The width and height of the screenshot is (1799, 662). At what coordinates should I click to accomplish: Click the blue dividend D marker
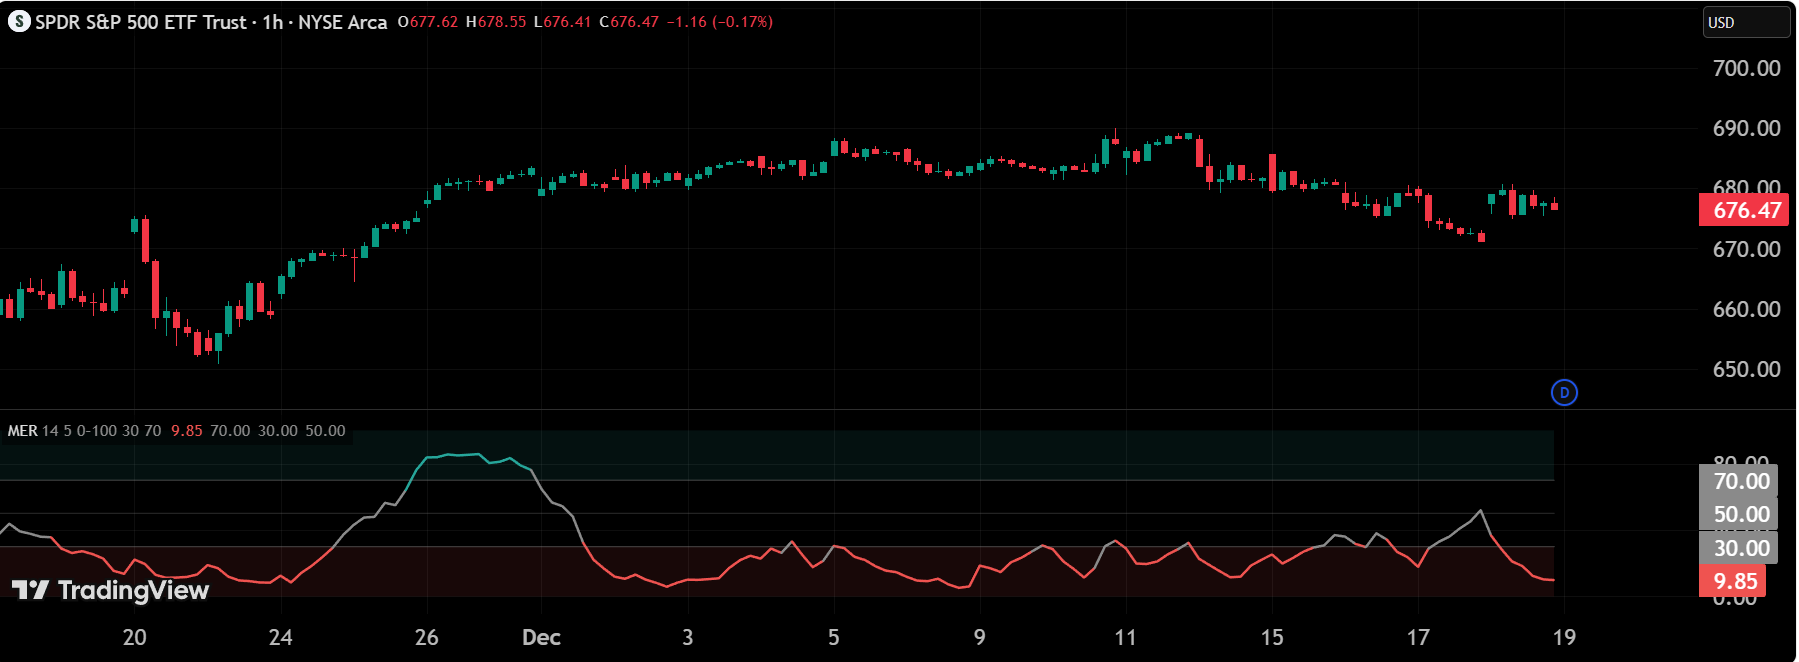pos(1564,393)
